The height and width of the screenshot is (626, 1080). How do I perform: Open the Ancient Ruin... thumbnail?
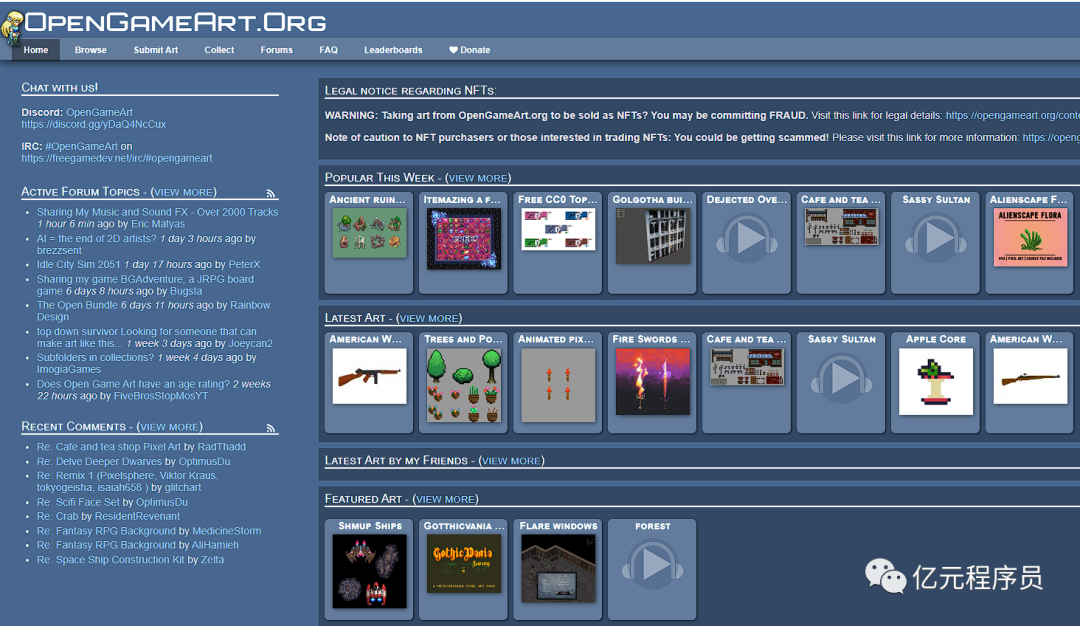369,233
